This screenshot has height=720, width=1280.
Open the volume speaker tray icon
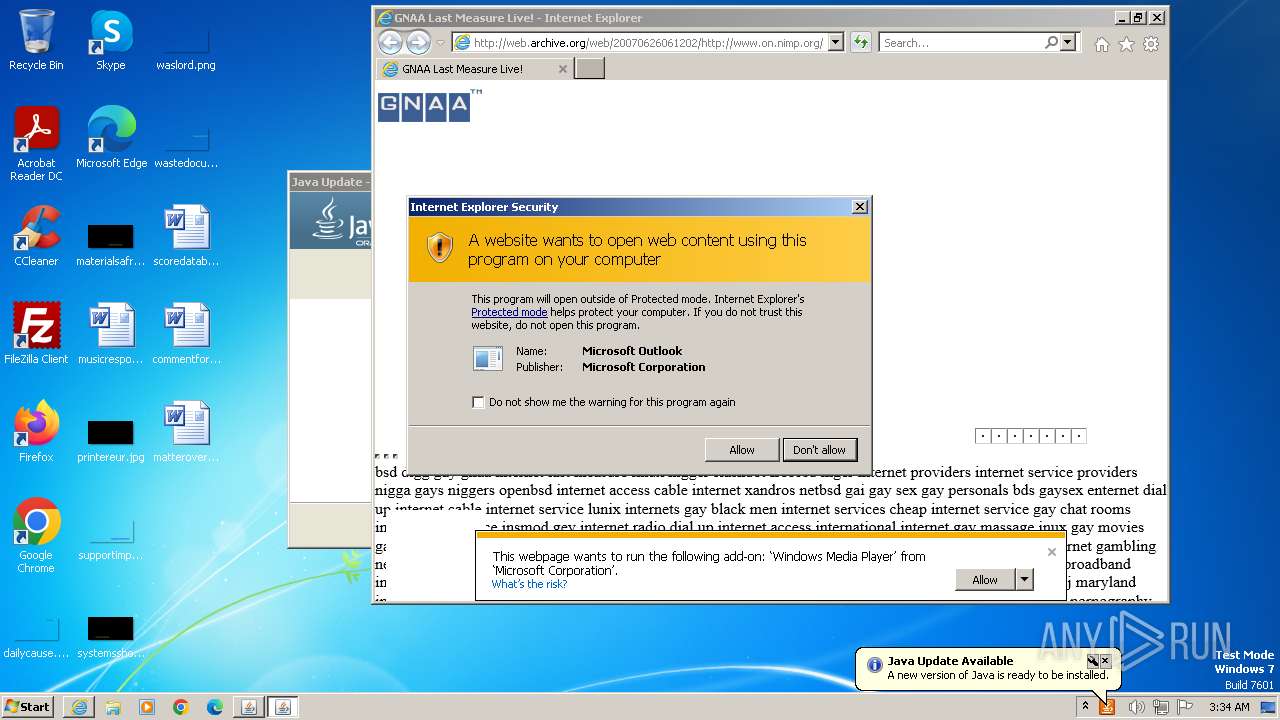click(1136, 707)
